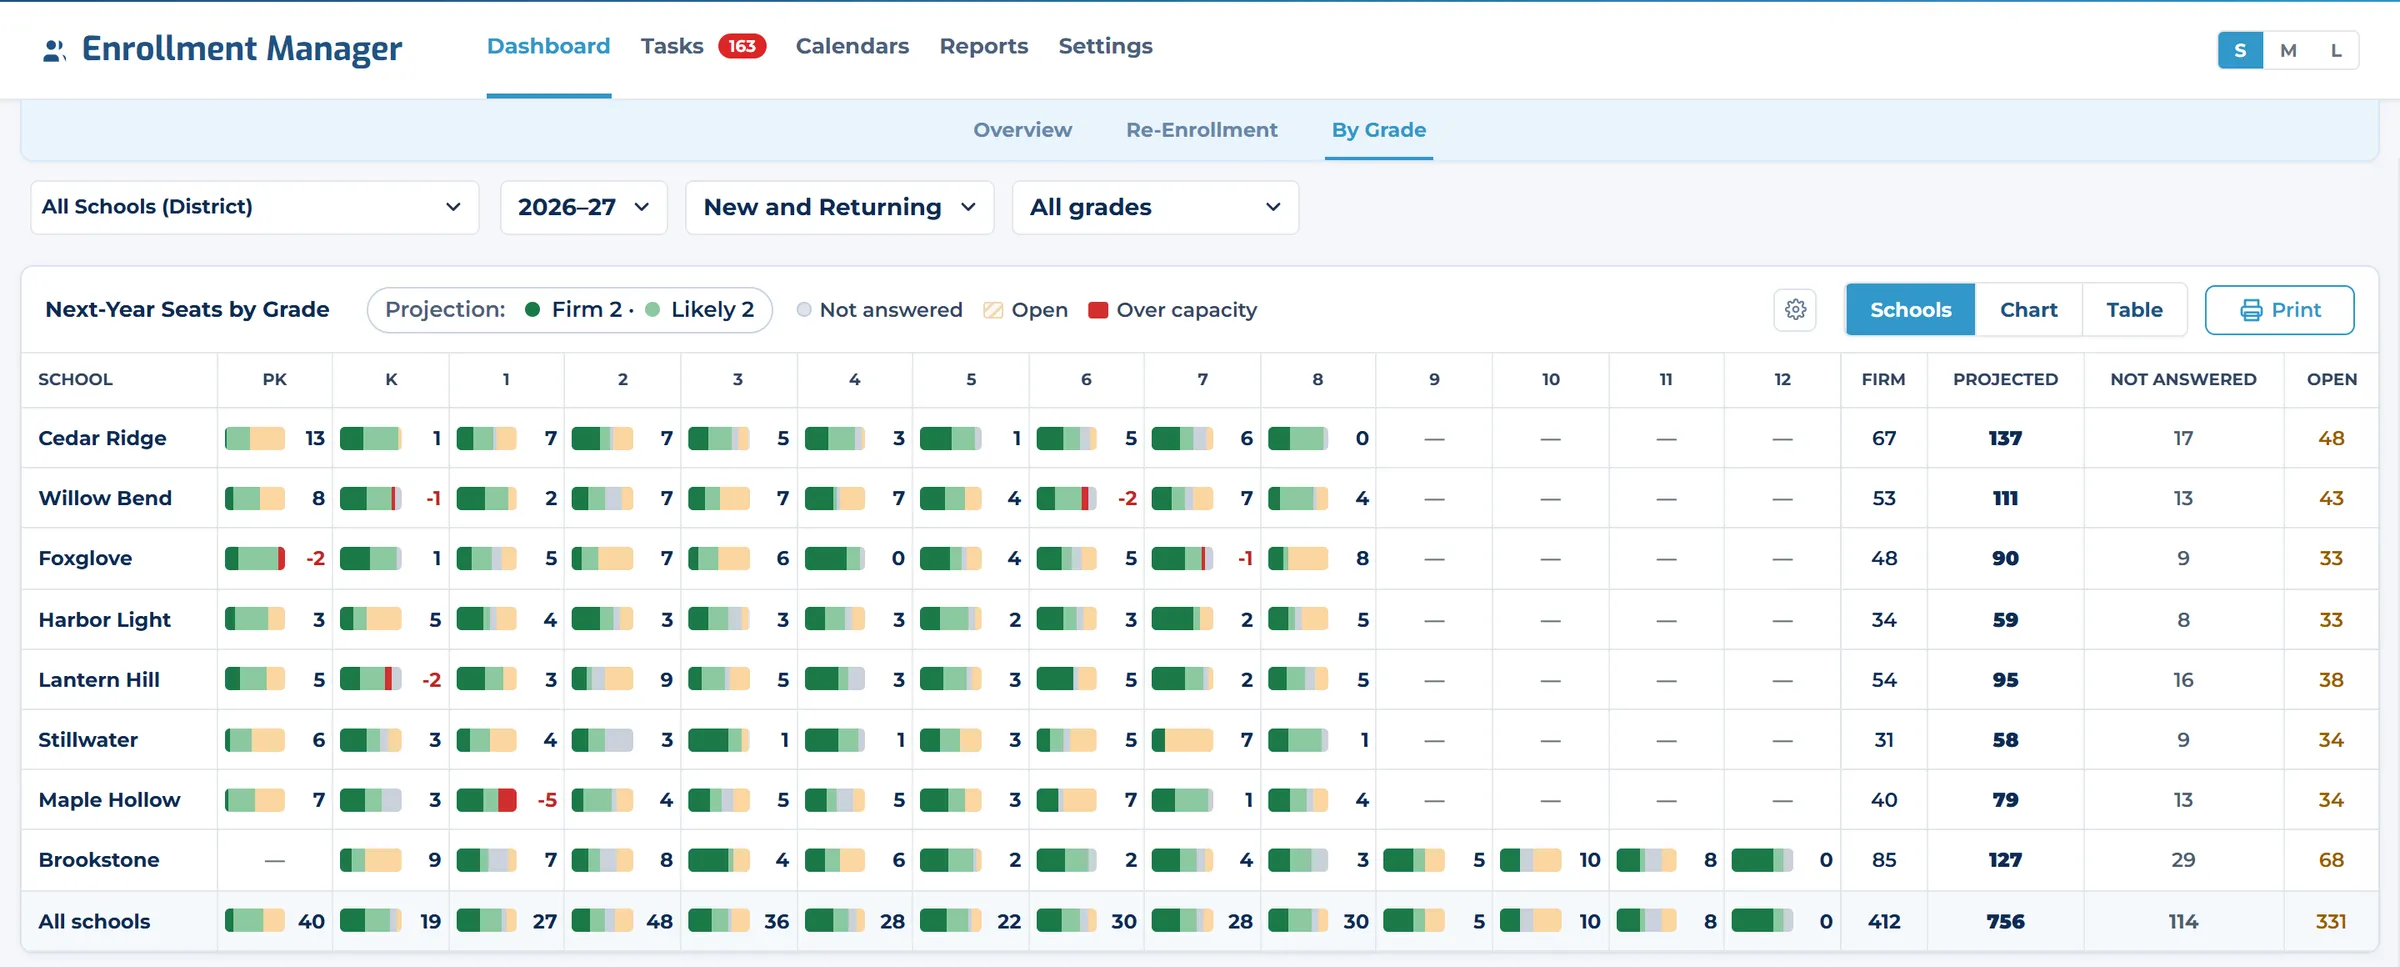Viewport: 2400px width, 967px height.
Task: Open the New and Returning dropdown
Action: click(x=840, y=207)
